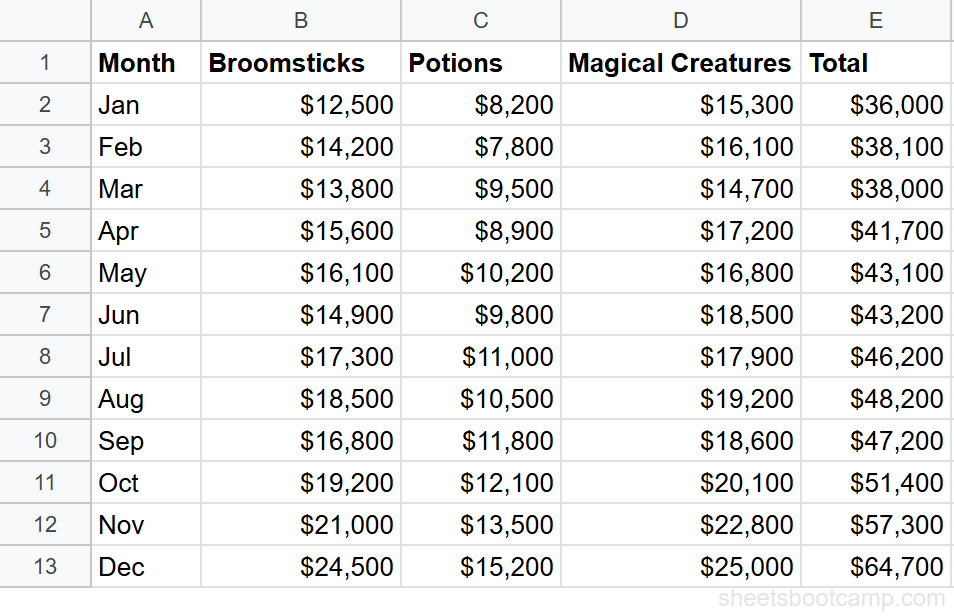Select row number 13 for Dec

tap(45, 566)
